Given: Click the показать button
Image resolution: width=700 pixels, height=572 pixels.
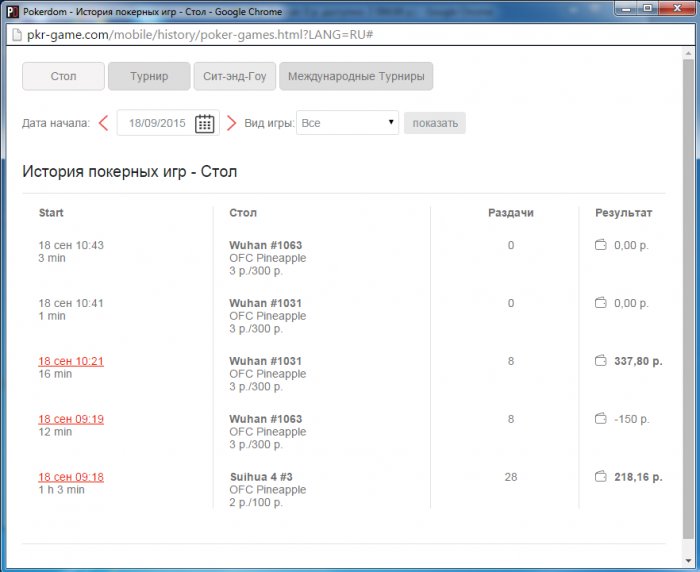Looking at the screenshot, I should tap(435, 123).
